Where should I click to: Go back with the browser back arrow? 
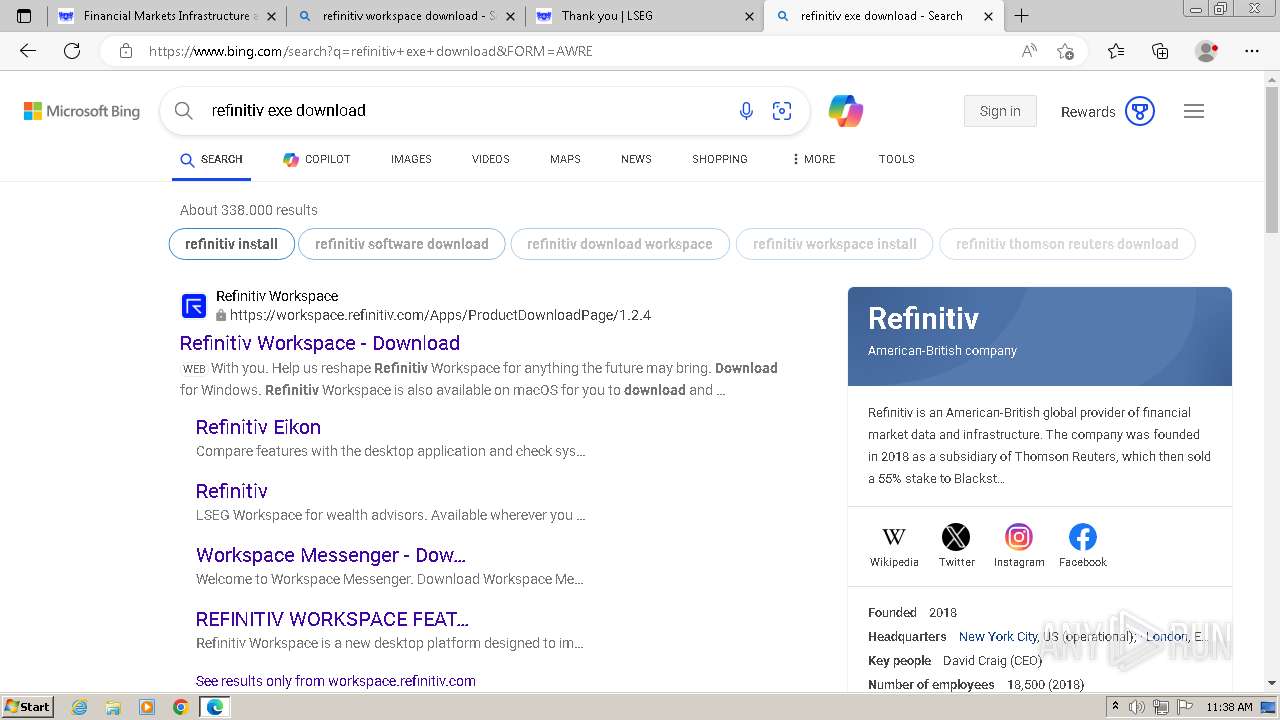(x=28, y=51)
